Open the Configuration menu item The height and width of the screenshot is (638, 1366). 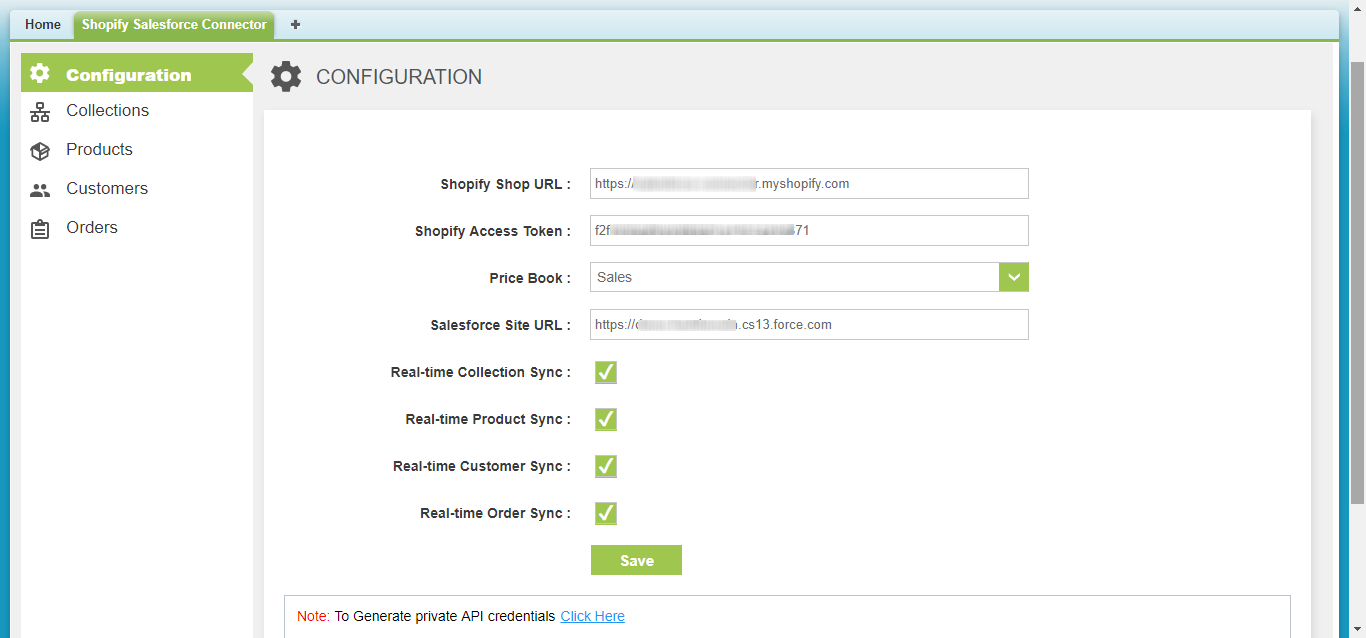pyautogui.click(x=137, y=73)
